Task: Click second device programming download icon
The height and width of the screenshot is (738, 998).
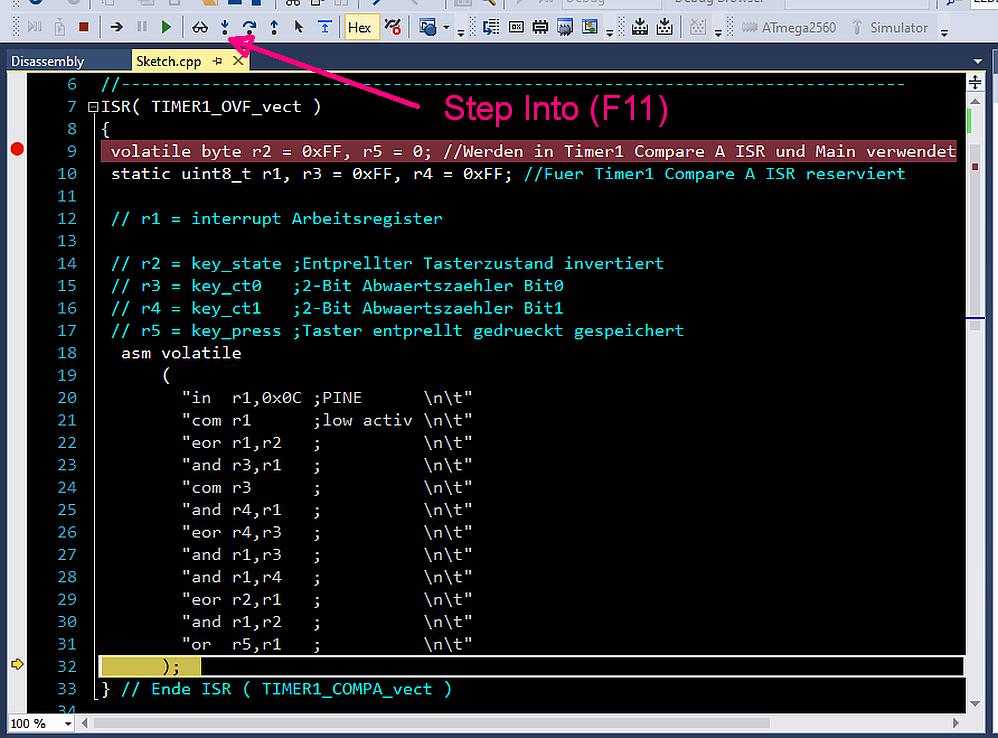Action: pyautogui.click(x=664, y=27)
